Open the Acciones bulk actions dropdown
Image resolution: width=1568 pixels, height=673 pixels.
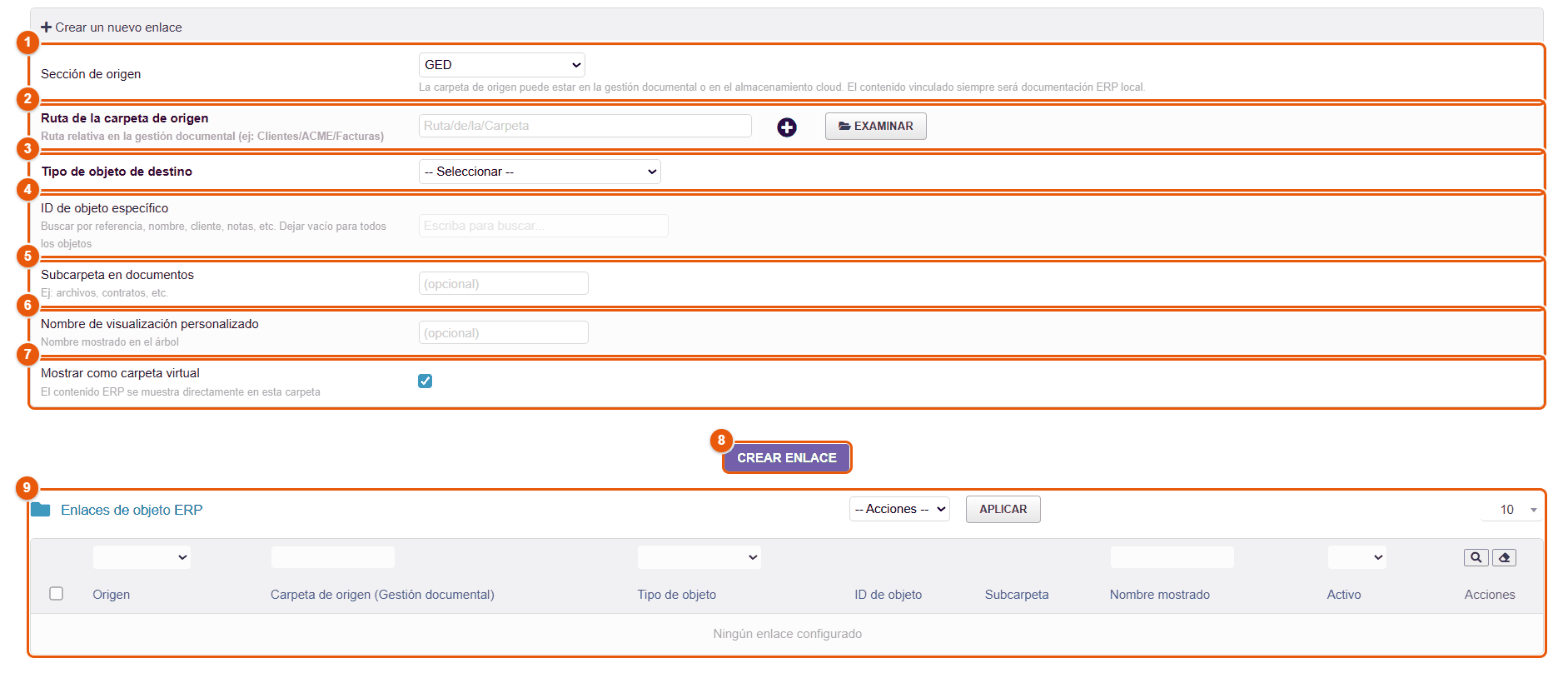(899, 509)
